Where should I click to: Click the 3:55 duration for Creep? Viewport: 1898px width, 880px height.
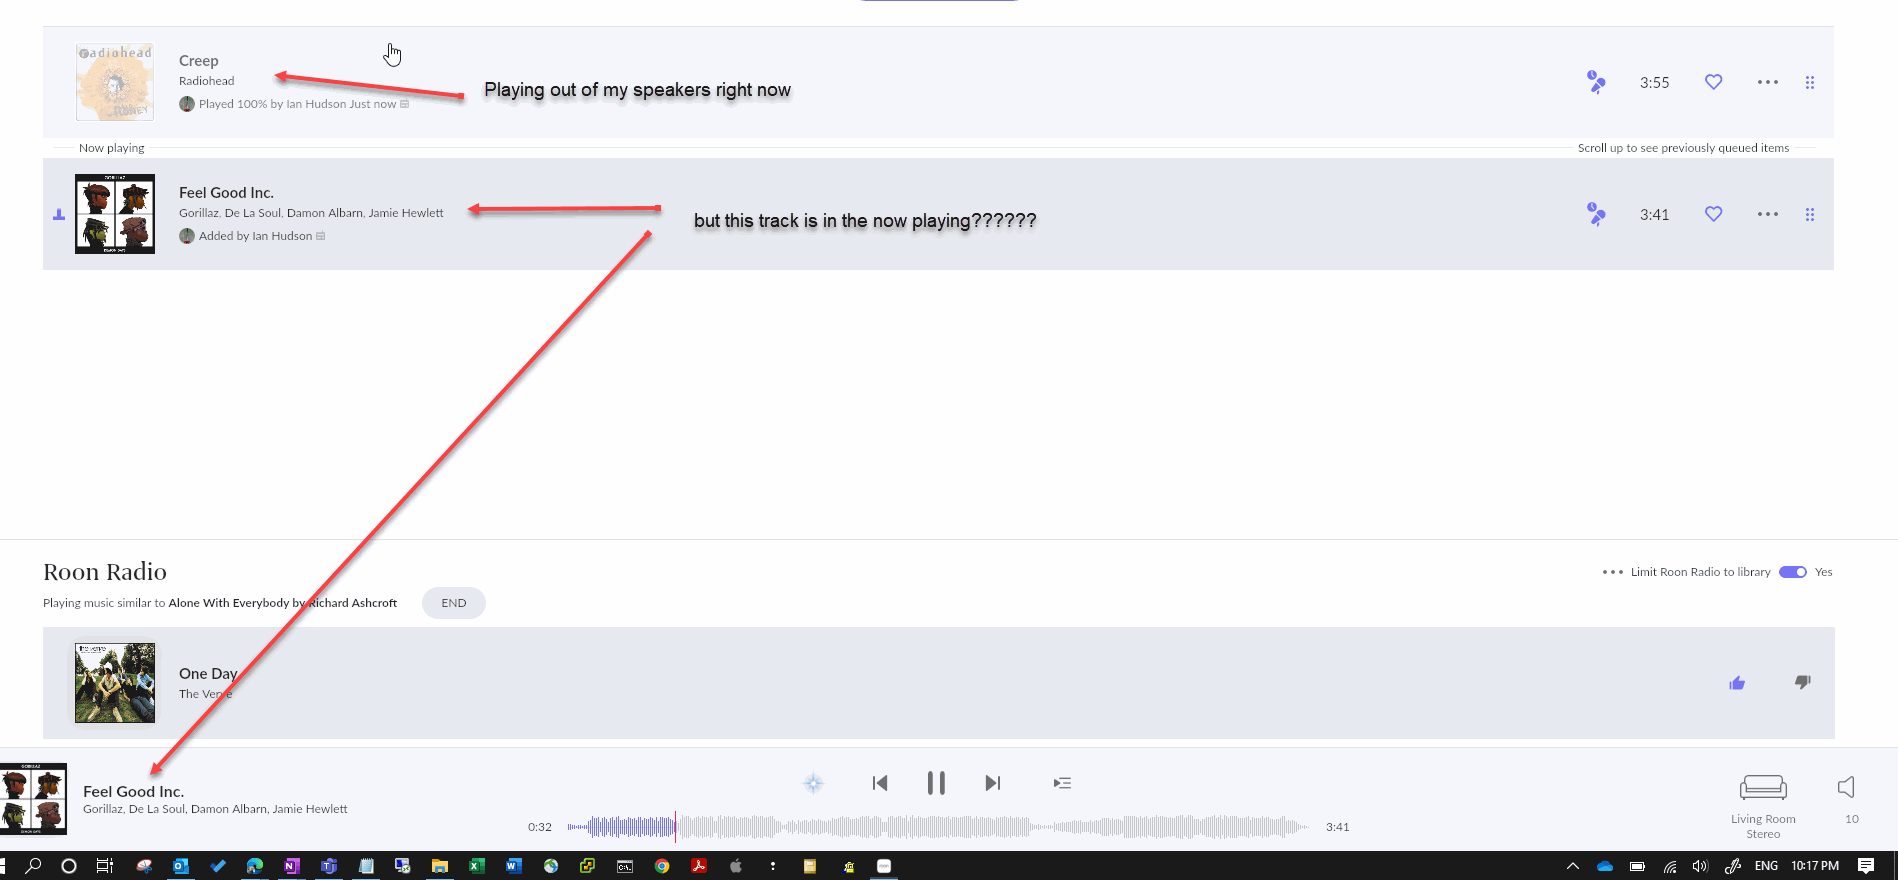[x=1654, y=83]
